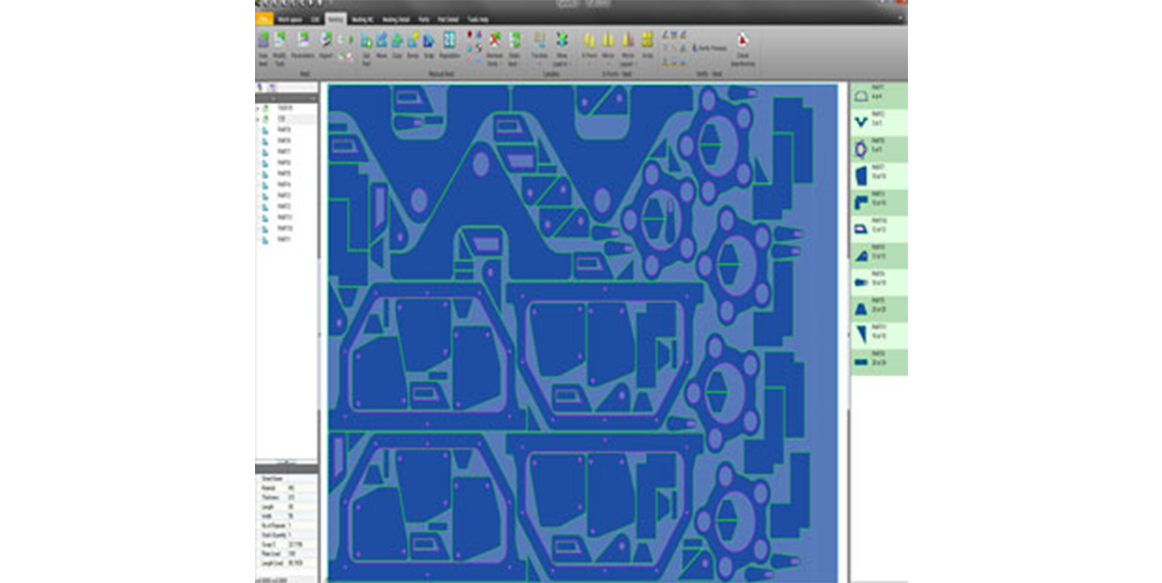
Task: Expand the U-Form dropdown
Action: click(589, 49)
